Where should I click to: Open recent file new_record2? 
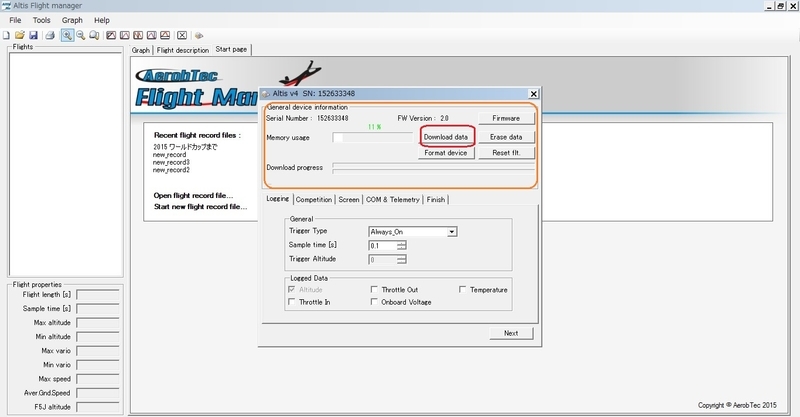171,170
